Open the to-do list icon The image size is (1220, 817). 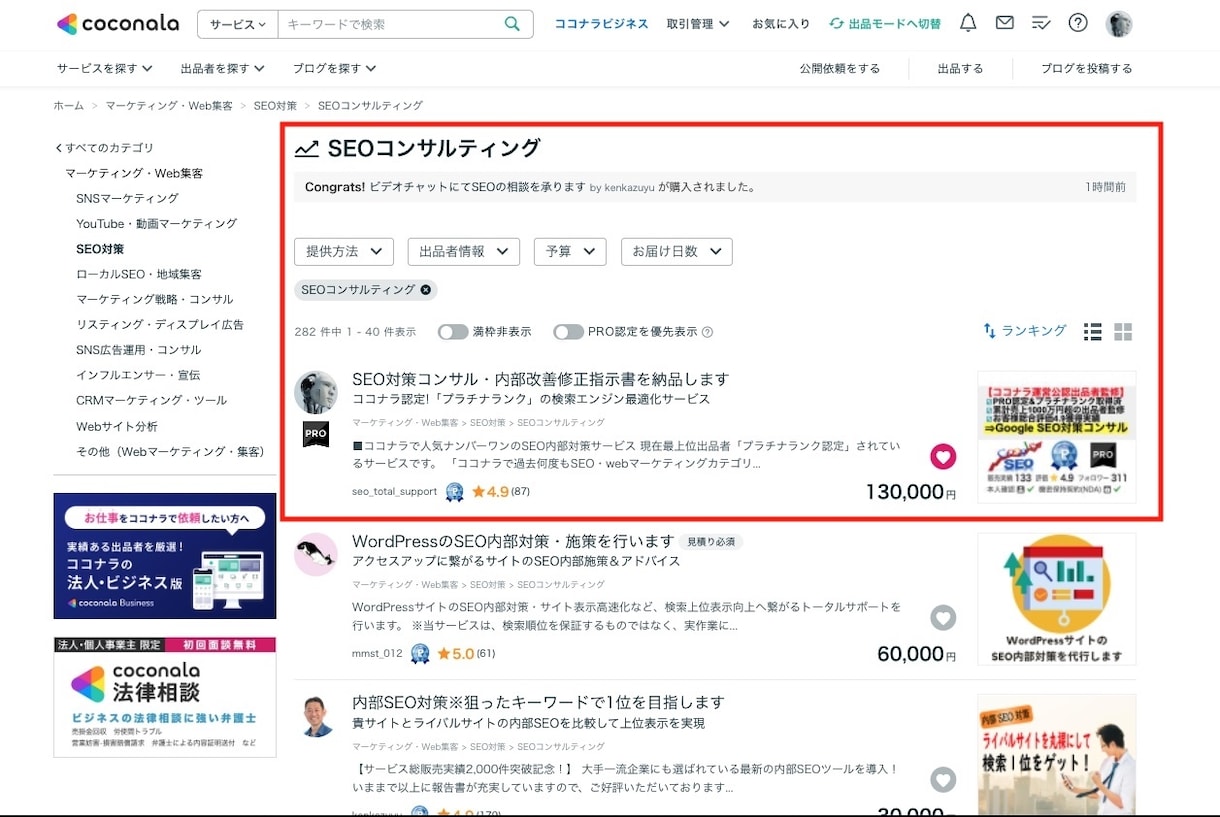(1041, 23)
